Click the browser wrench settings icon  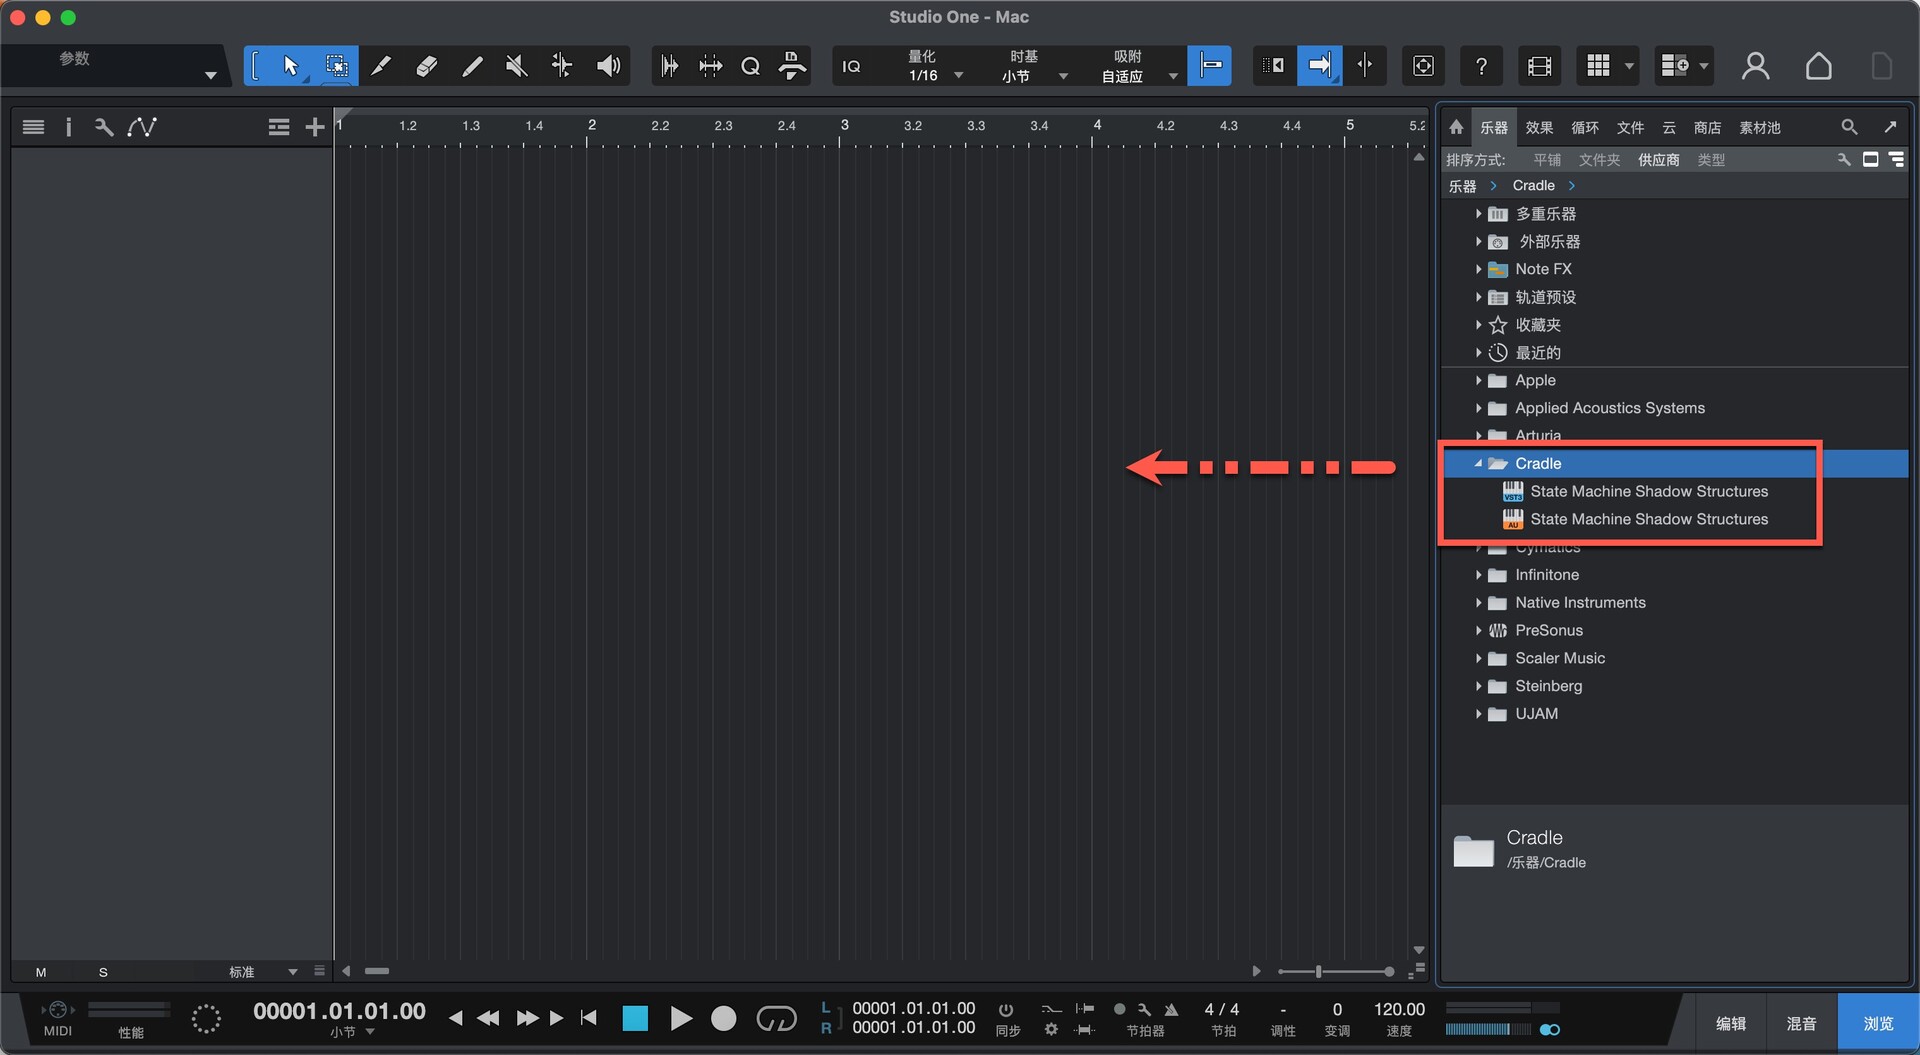click(x=1844, y=160)
